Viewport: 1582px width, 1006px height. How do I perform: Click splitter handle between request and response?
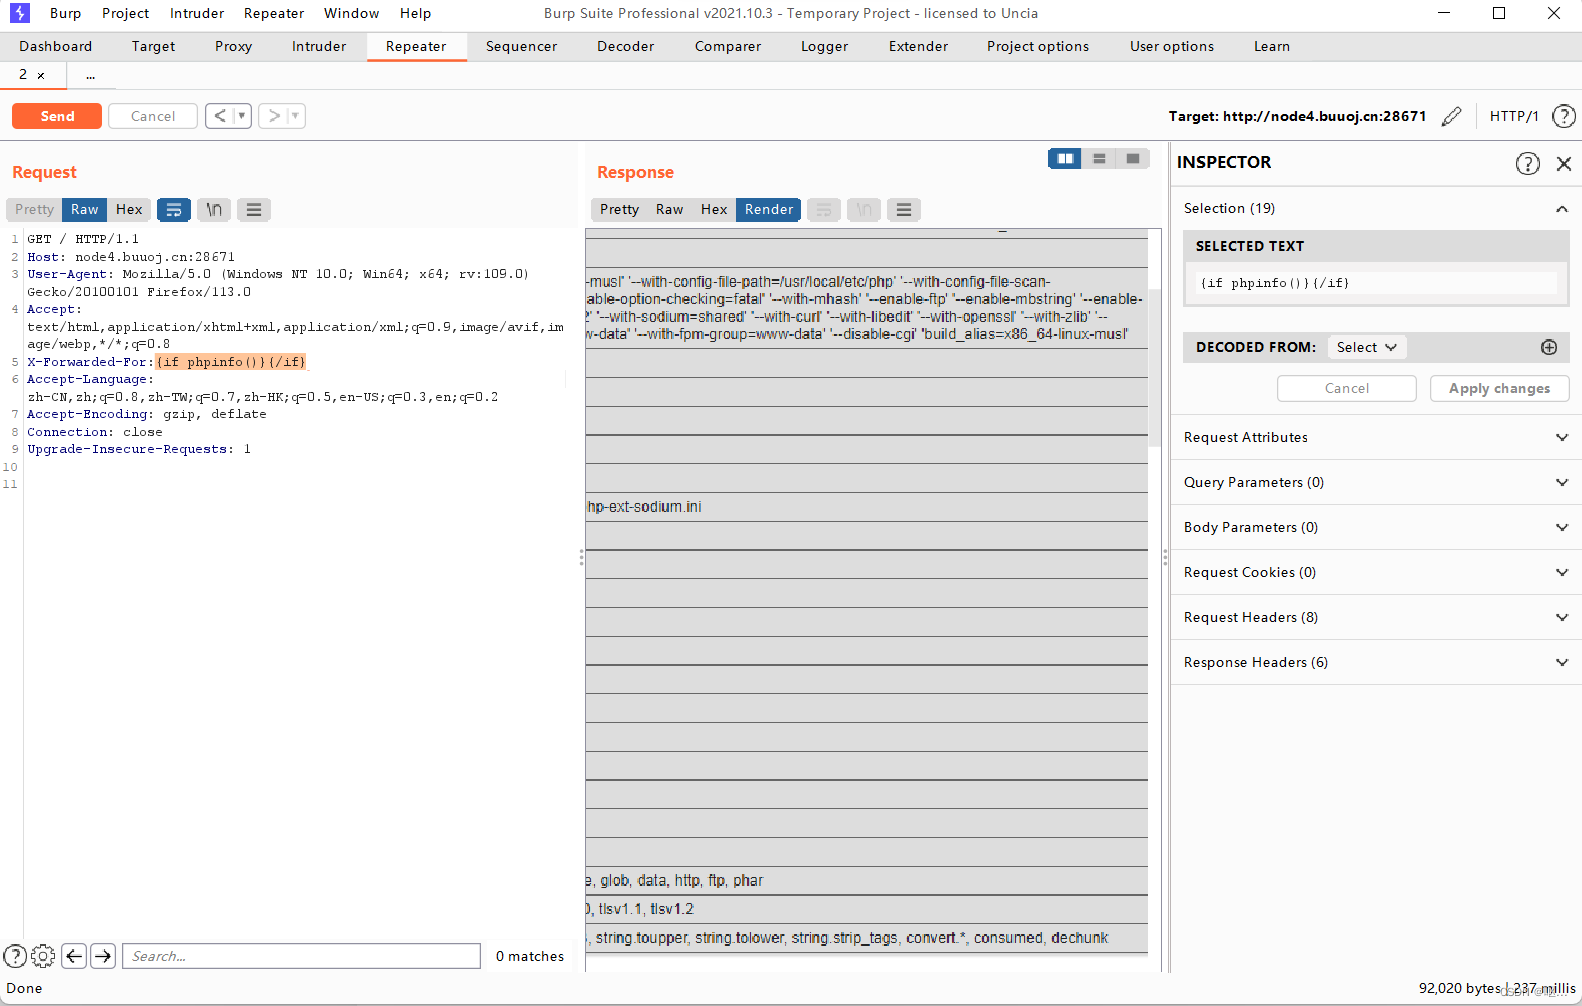pos(581,558)
